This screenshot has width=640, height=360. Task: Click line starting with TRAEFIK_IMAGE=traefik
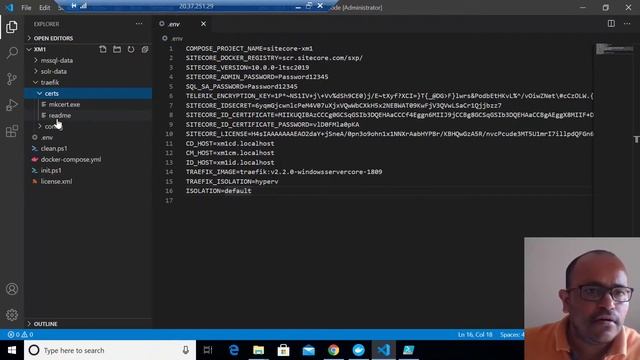pyautogui.click(x=284, y=172)
